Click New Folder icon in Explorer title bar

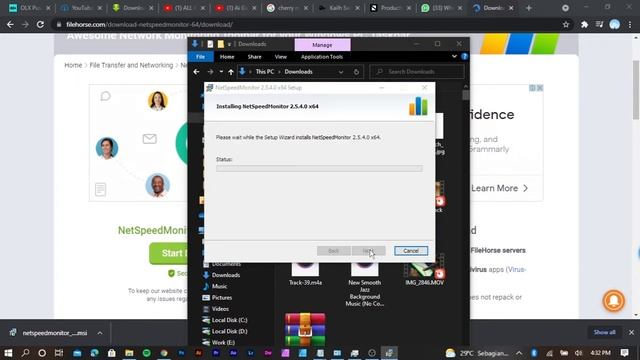[220, 44]
